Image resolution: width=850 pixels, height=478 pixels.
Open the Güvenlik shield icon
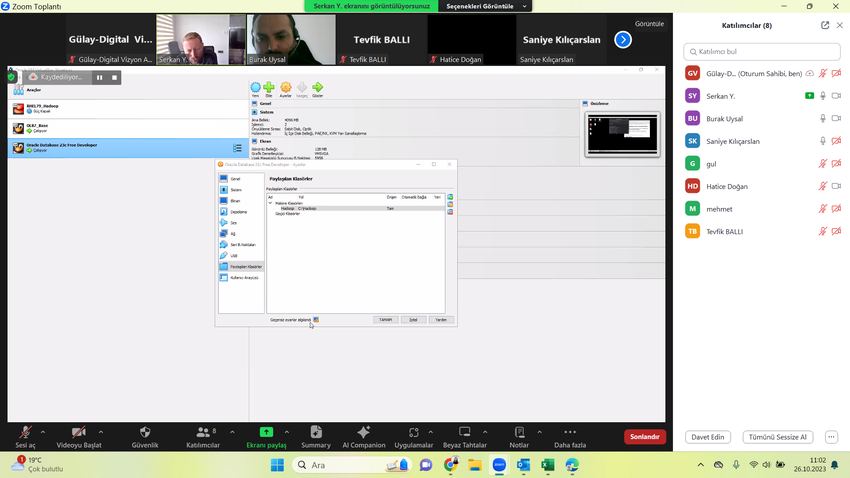pyautogui.click(x=145, y=432)
